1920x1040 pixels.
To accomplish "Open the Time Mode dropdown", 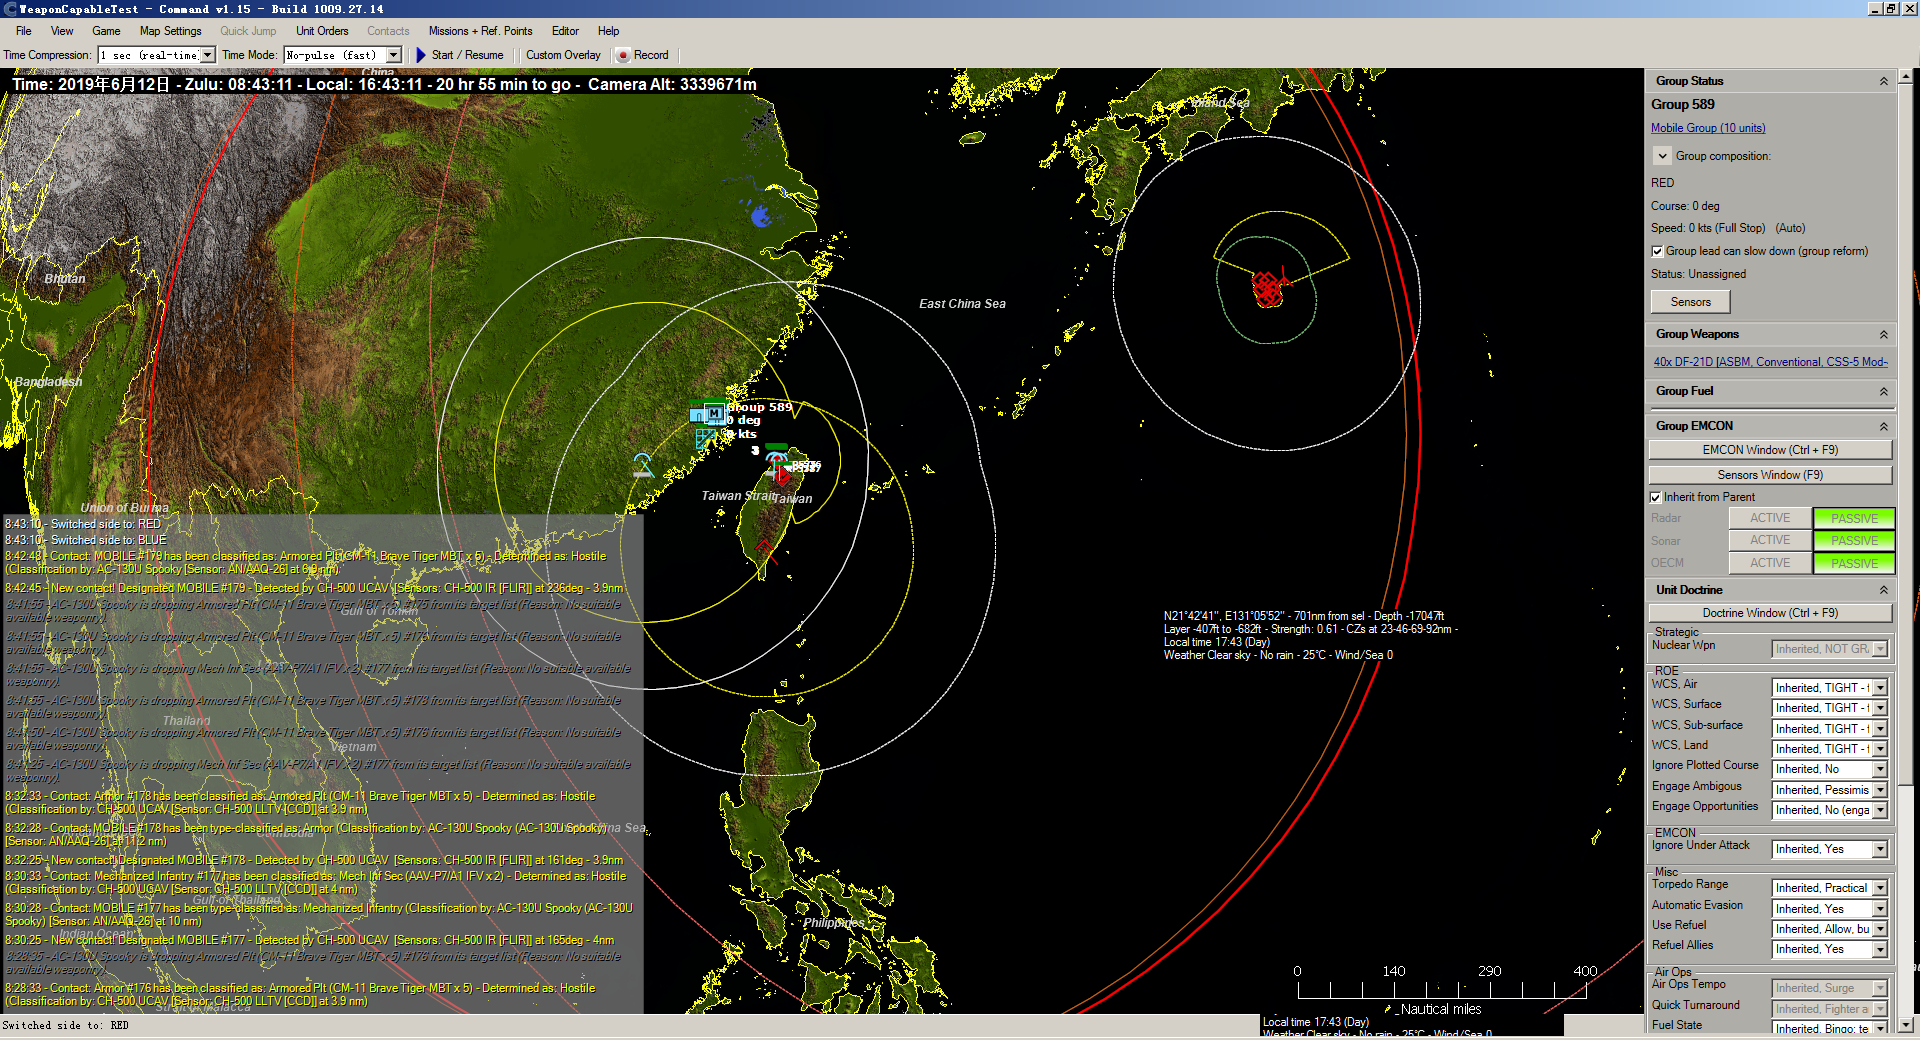I will click(x=394, y=55).
